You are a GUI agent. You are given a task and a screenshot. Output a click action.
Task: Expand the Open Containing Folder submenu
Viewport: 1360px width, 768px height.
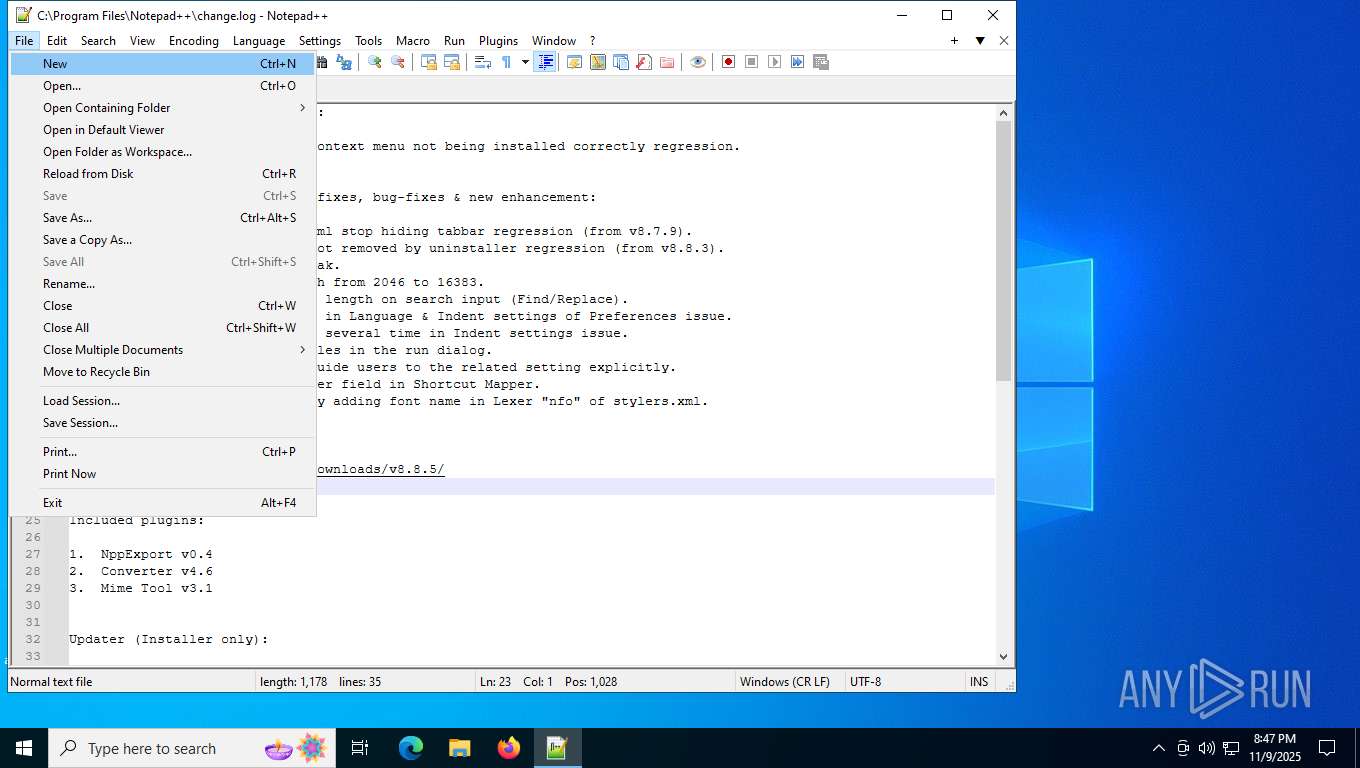coord(162,108)
